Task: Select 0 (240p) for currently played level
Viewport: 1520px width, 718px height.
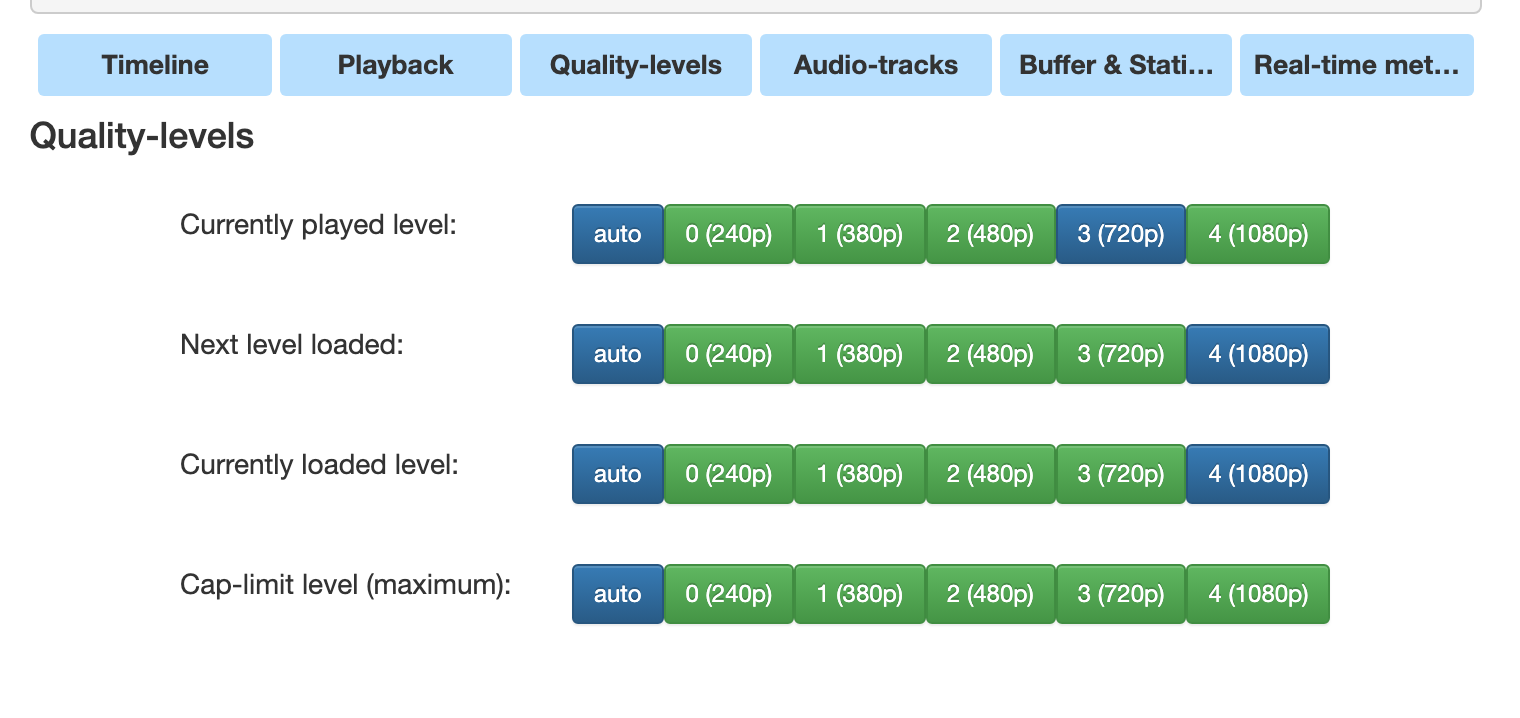Action: [728, 234]
